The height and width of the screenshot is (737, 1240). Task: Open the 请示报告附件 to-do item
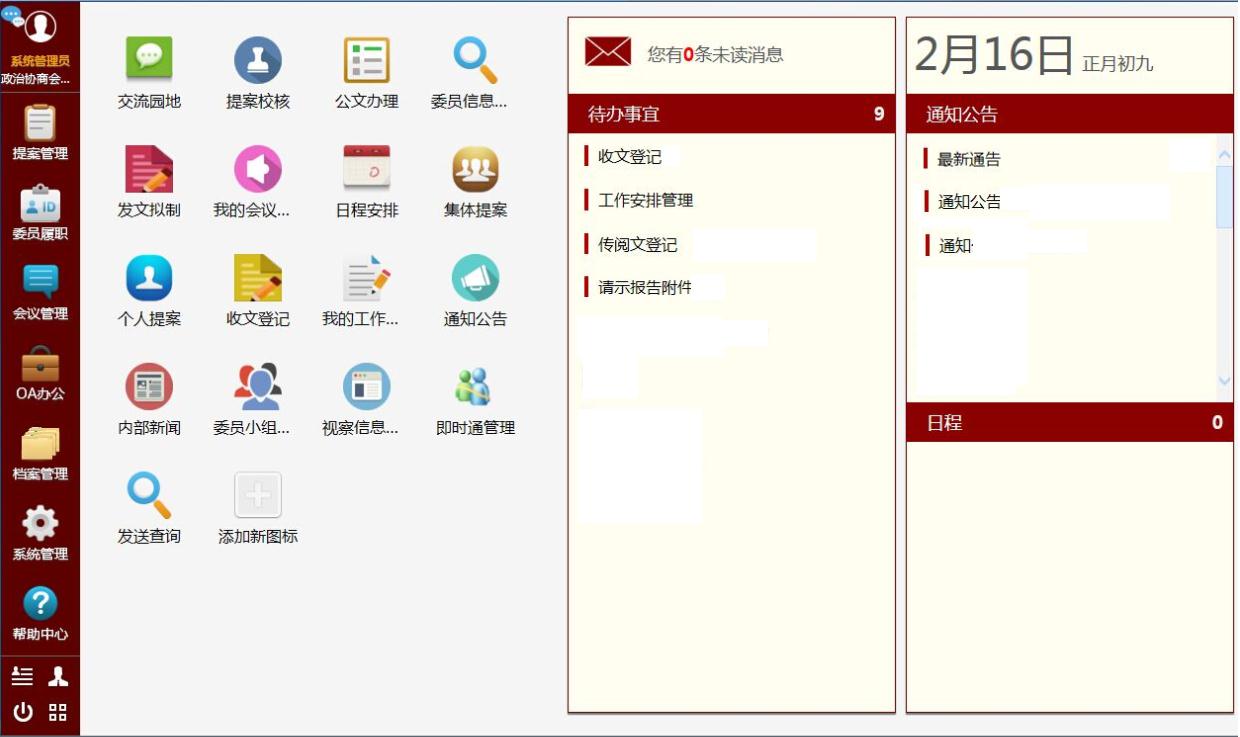point(646,288)
